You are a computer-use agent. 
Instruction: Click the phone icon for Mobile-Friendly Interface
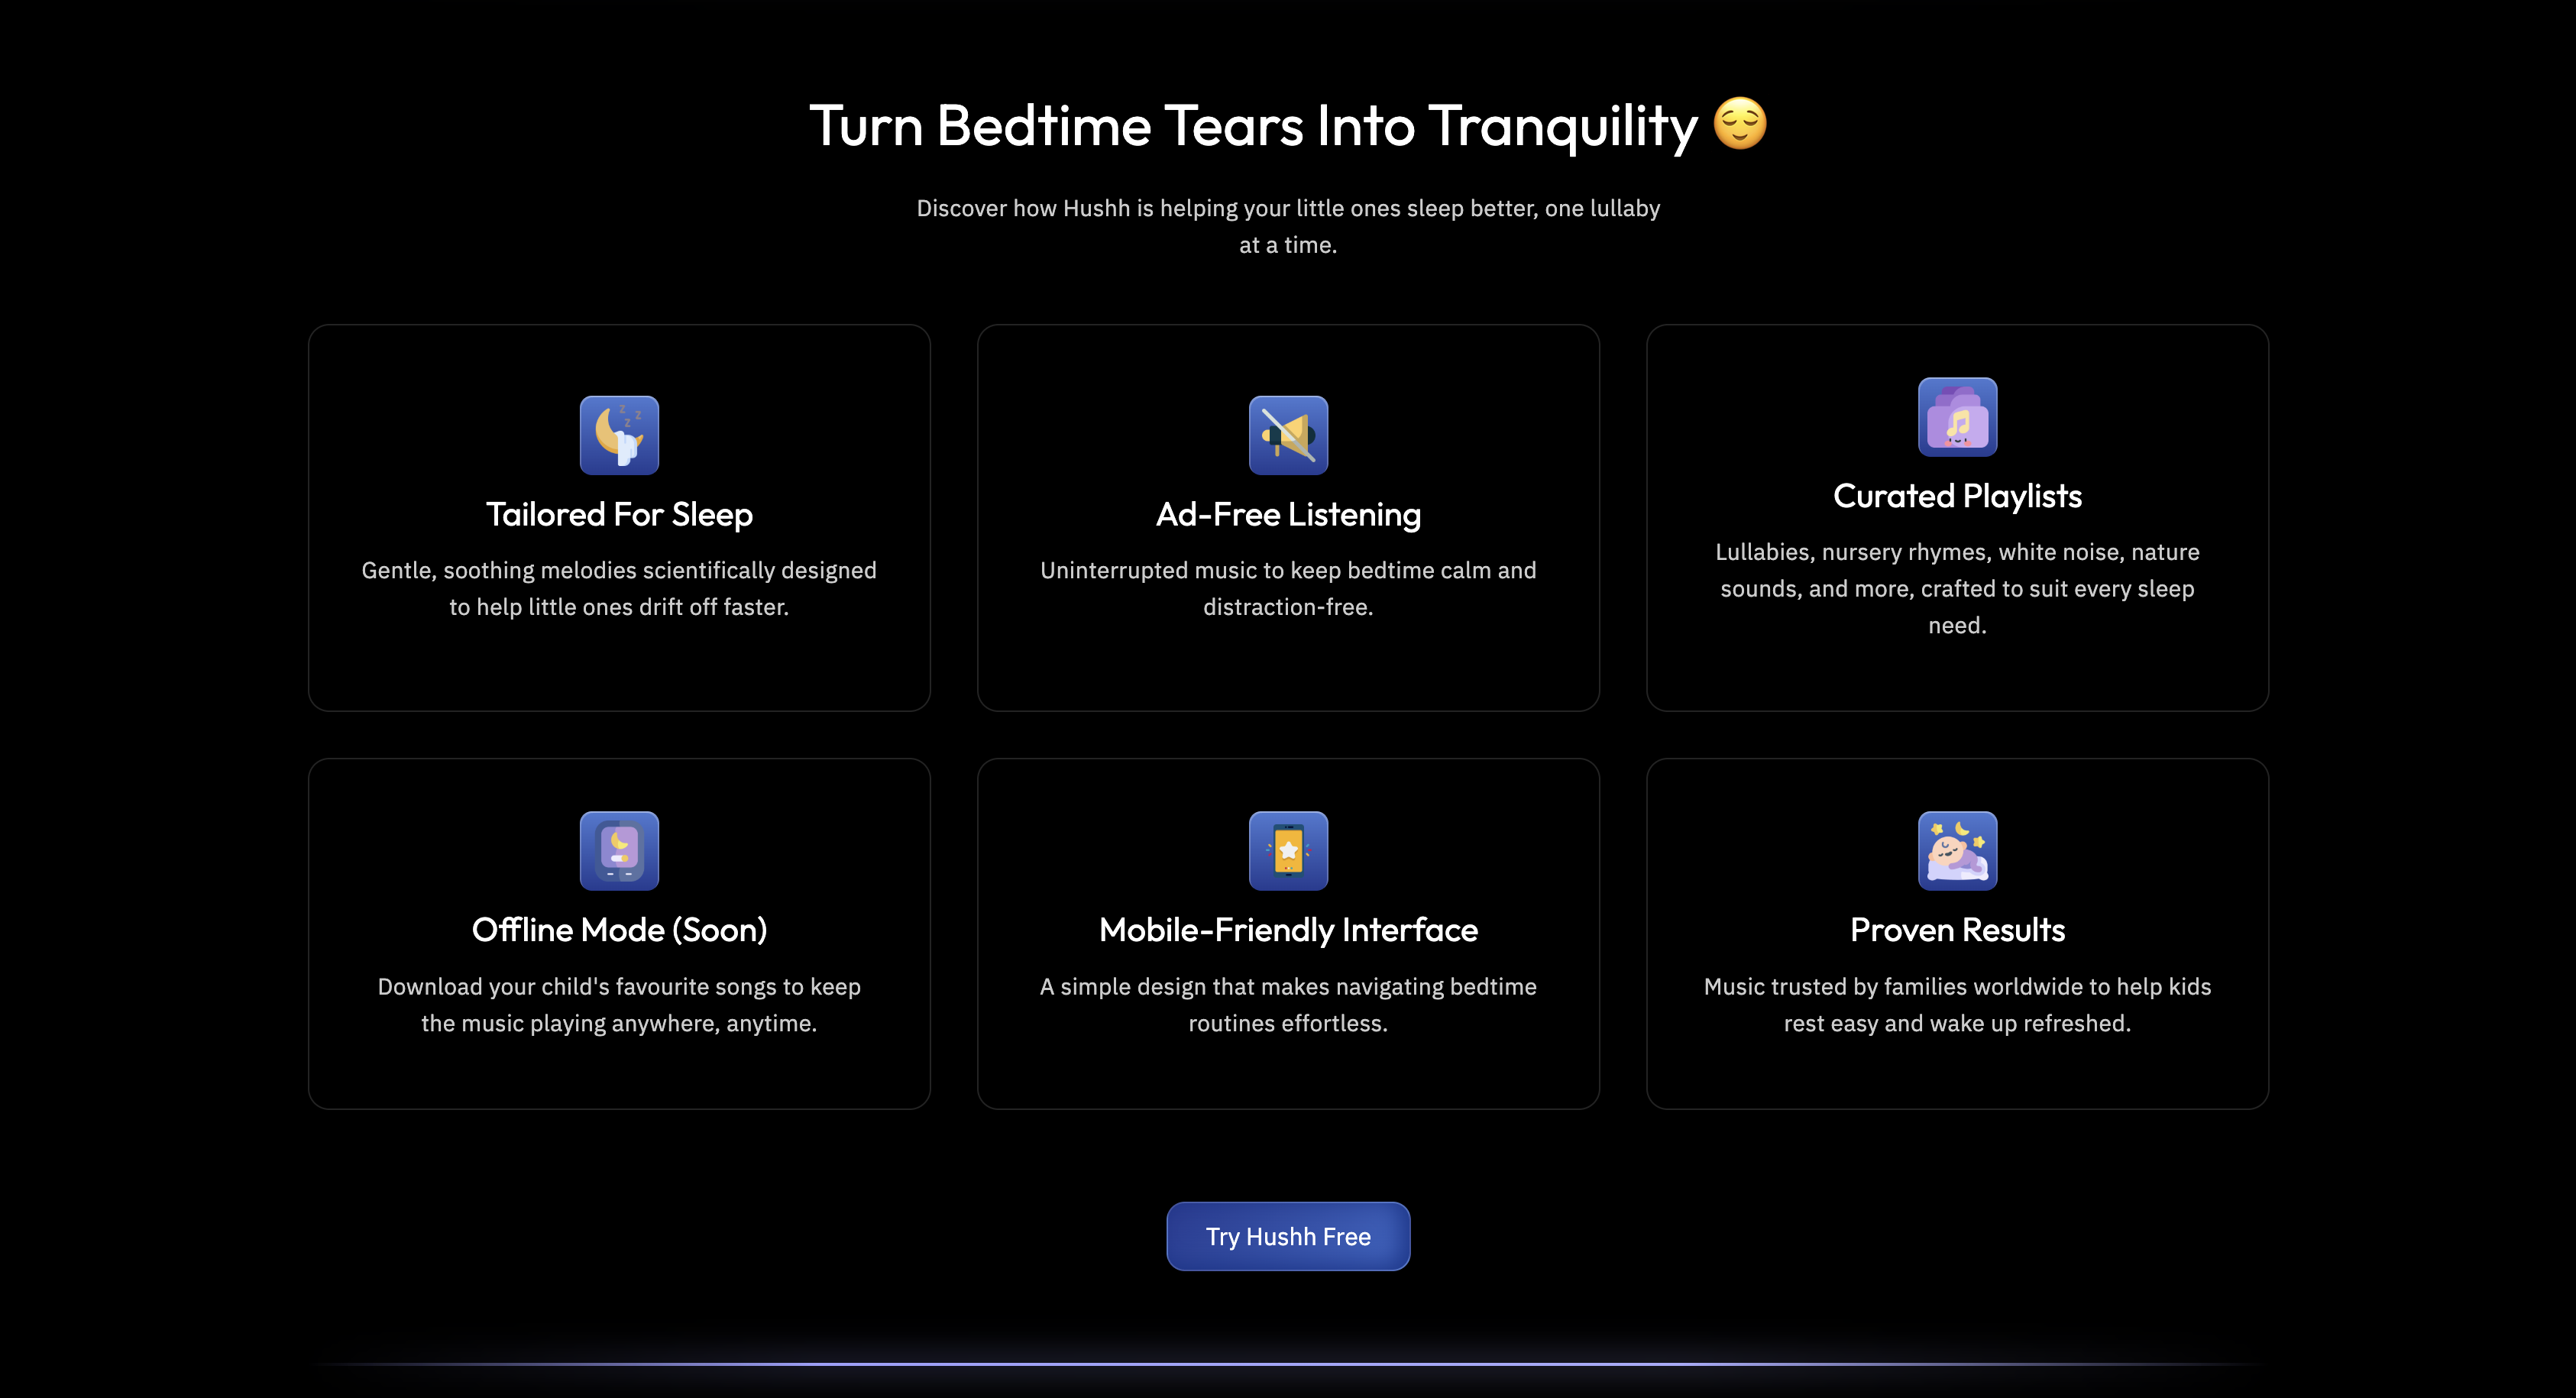tap(1288, 851)
